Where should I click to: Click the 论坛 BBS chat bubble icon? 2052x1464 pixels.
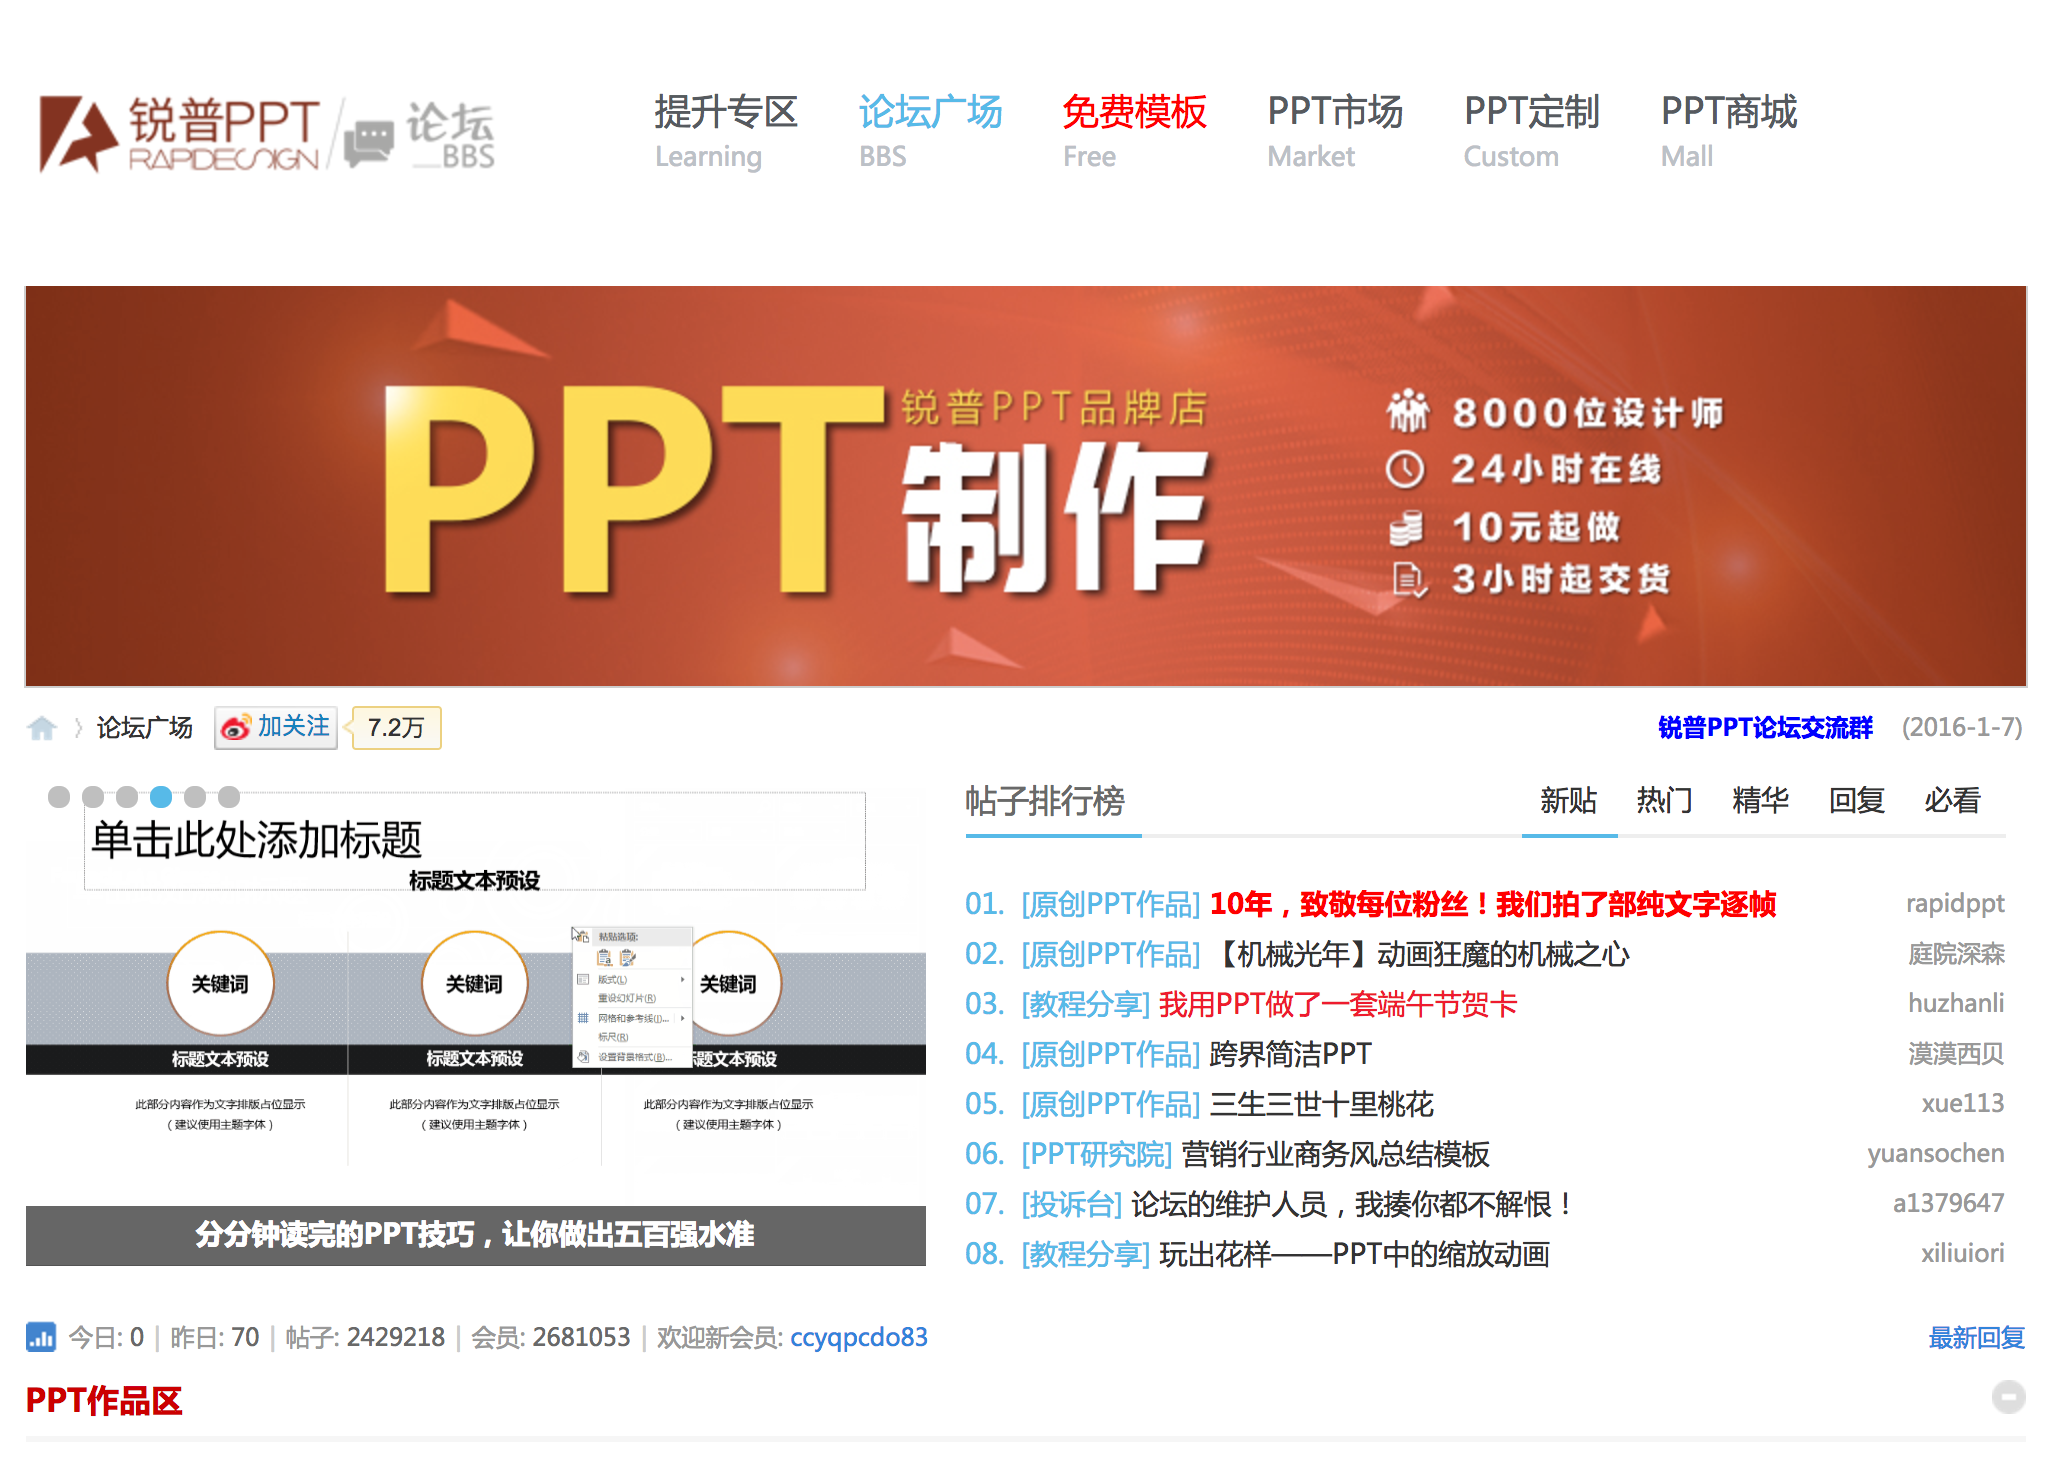click(369, 142)
